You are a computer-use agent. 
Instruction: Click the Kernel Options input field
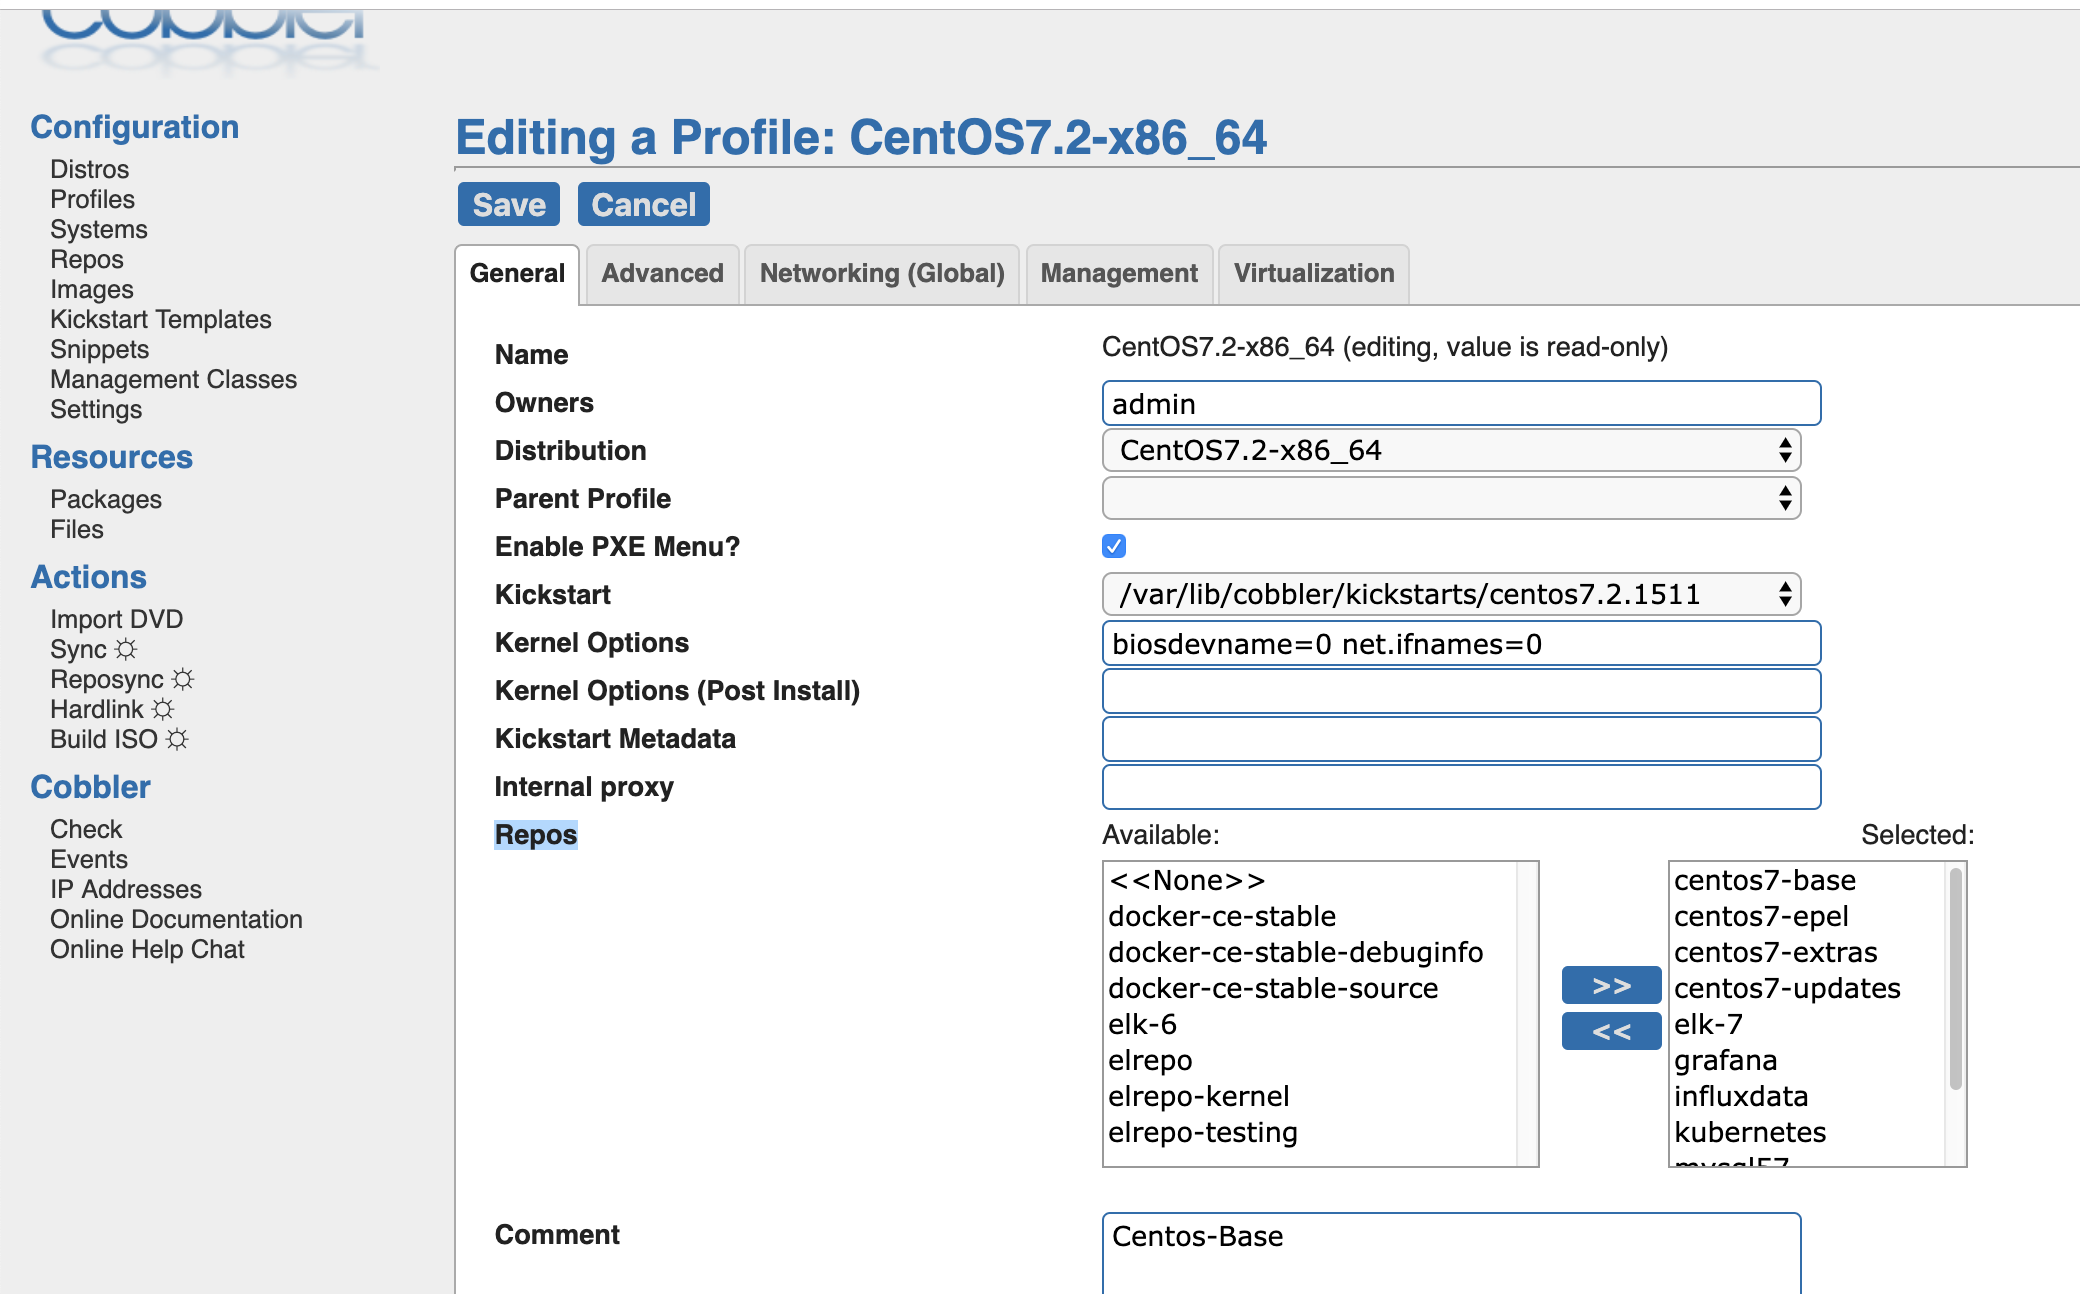pyautogui.click(x=1461, y=643)
